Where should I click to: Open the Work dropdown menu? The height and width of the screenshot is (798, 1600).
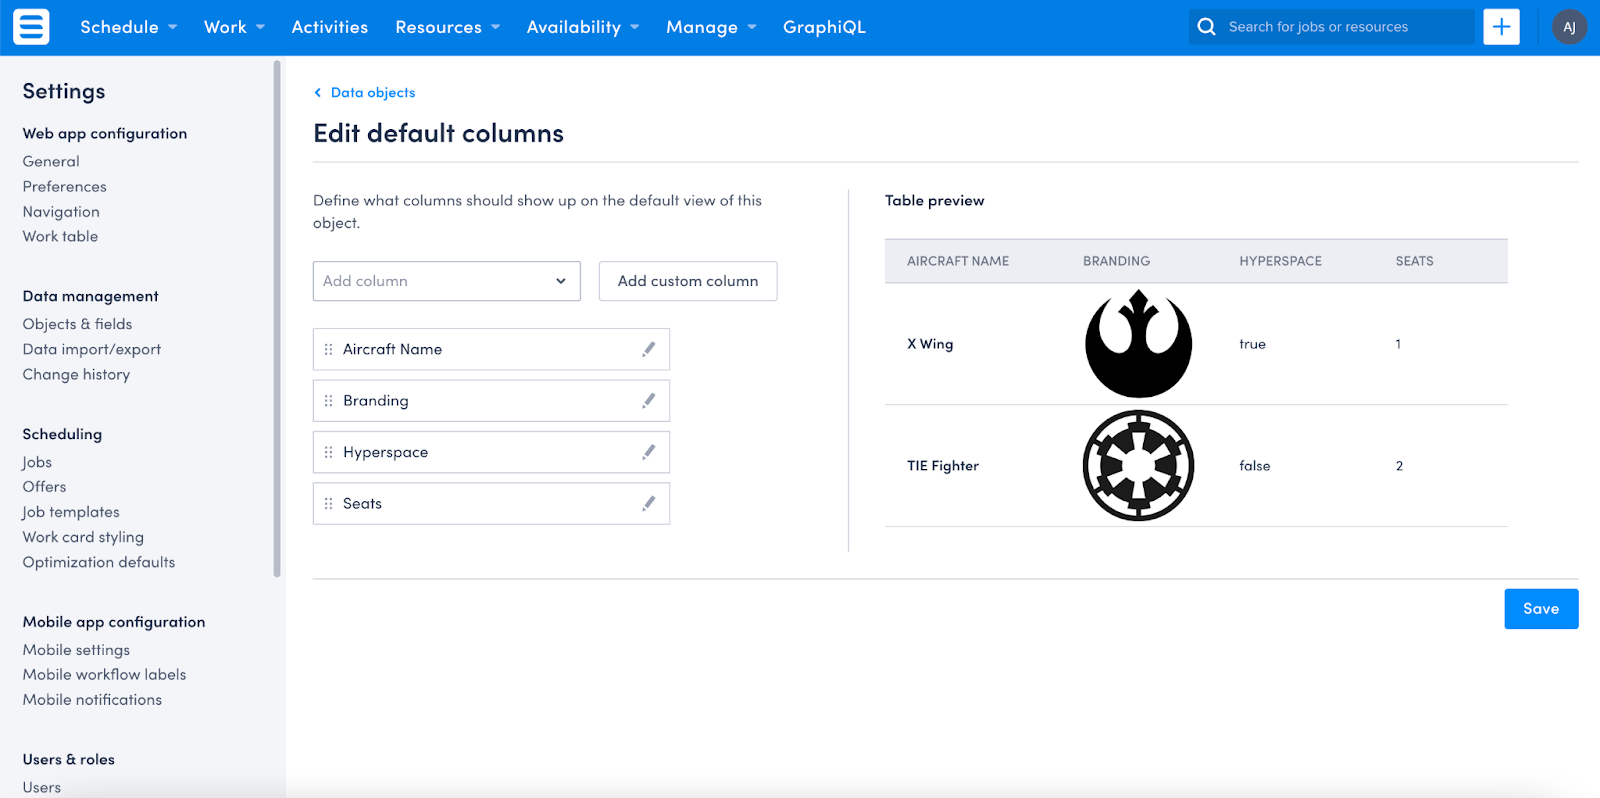235,27
